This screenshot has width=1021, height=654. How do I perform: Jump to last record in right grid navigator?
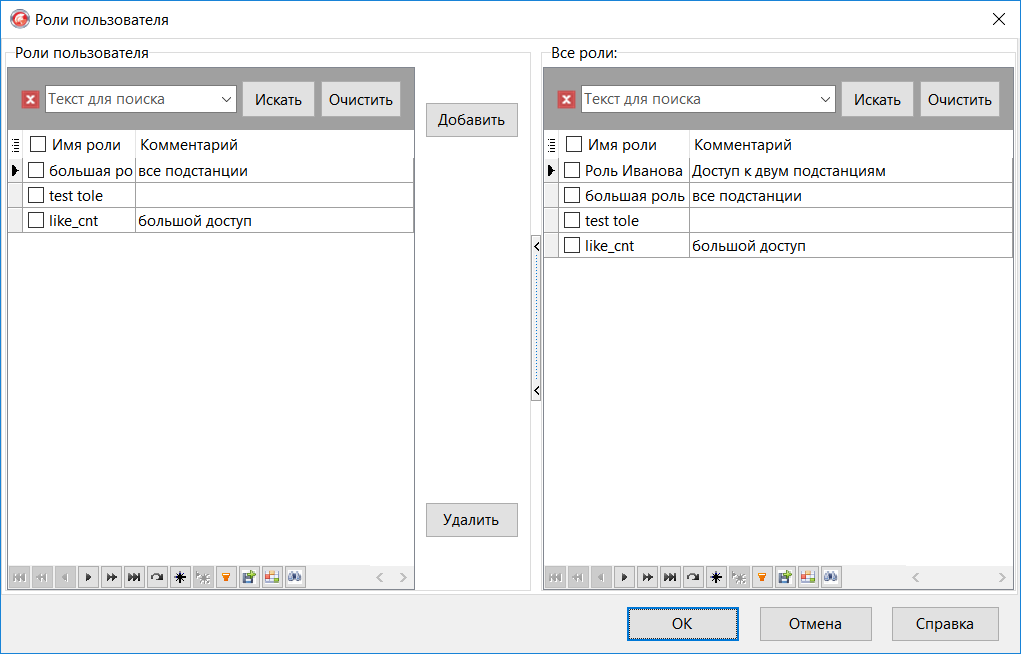[670, 577]
